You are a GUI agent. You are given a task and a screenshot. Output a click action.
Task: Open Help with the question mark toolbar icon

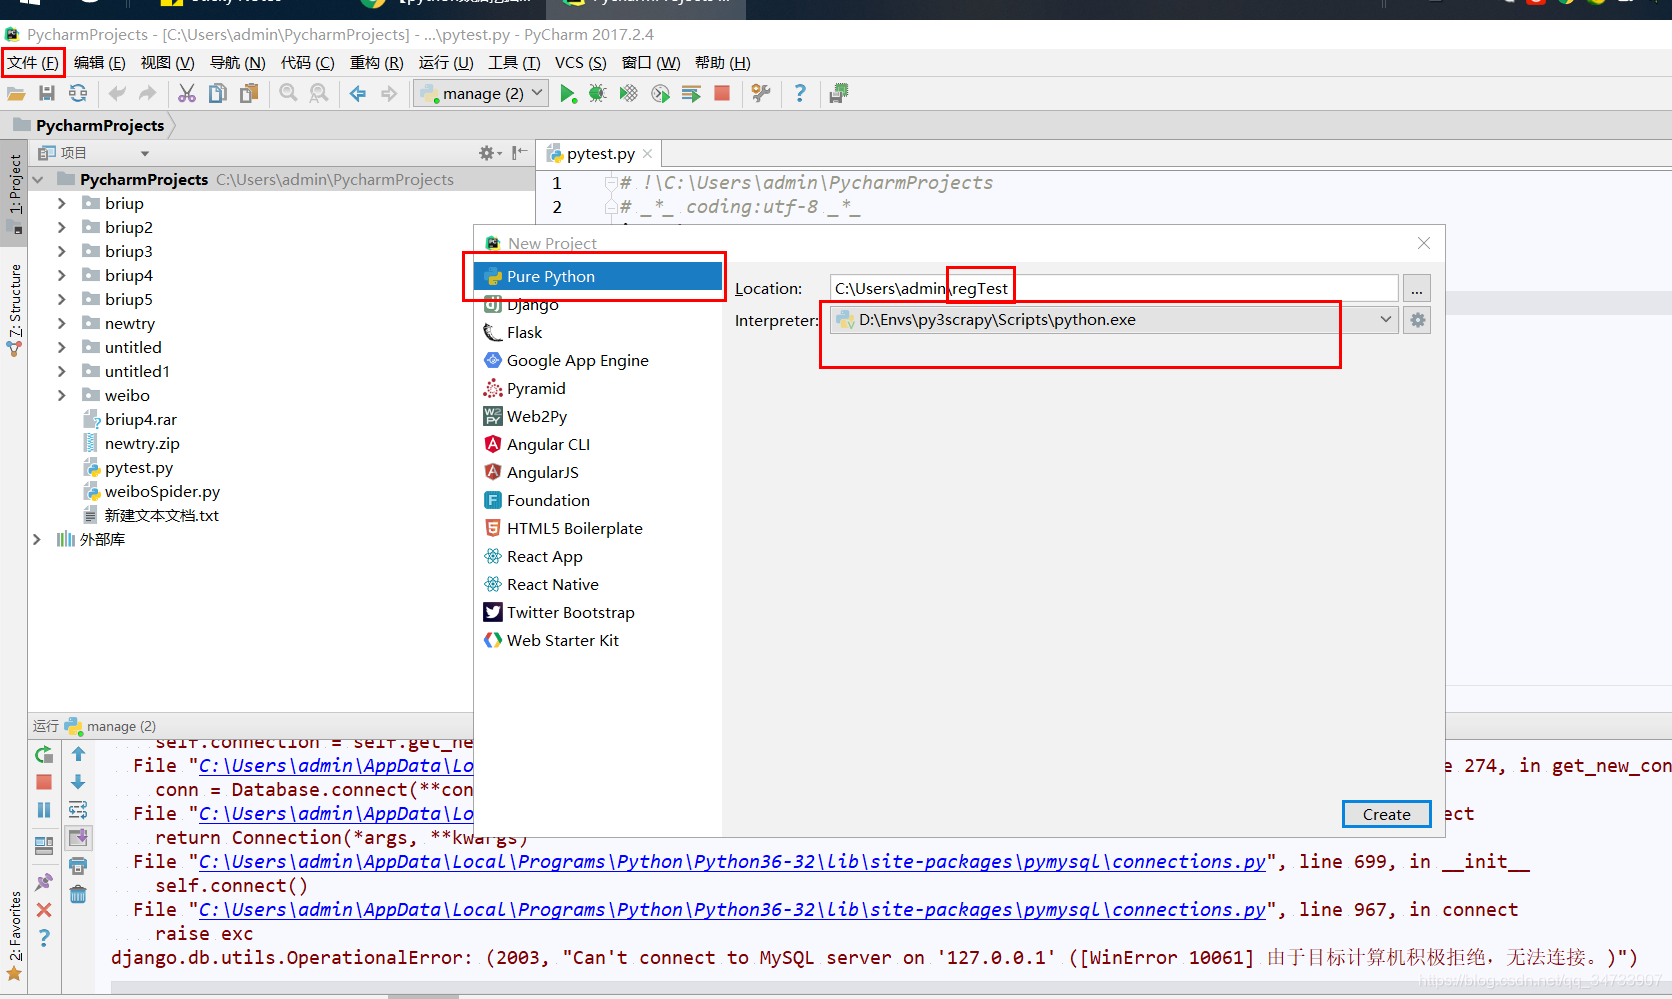pyautogui.click(x=800, y=93)
